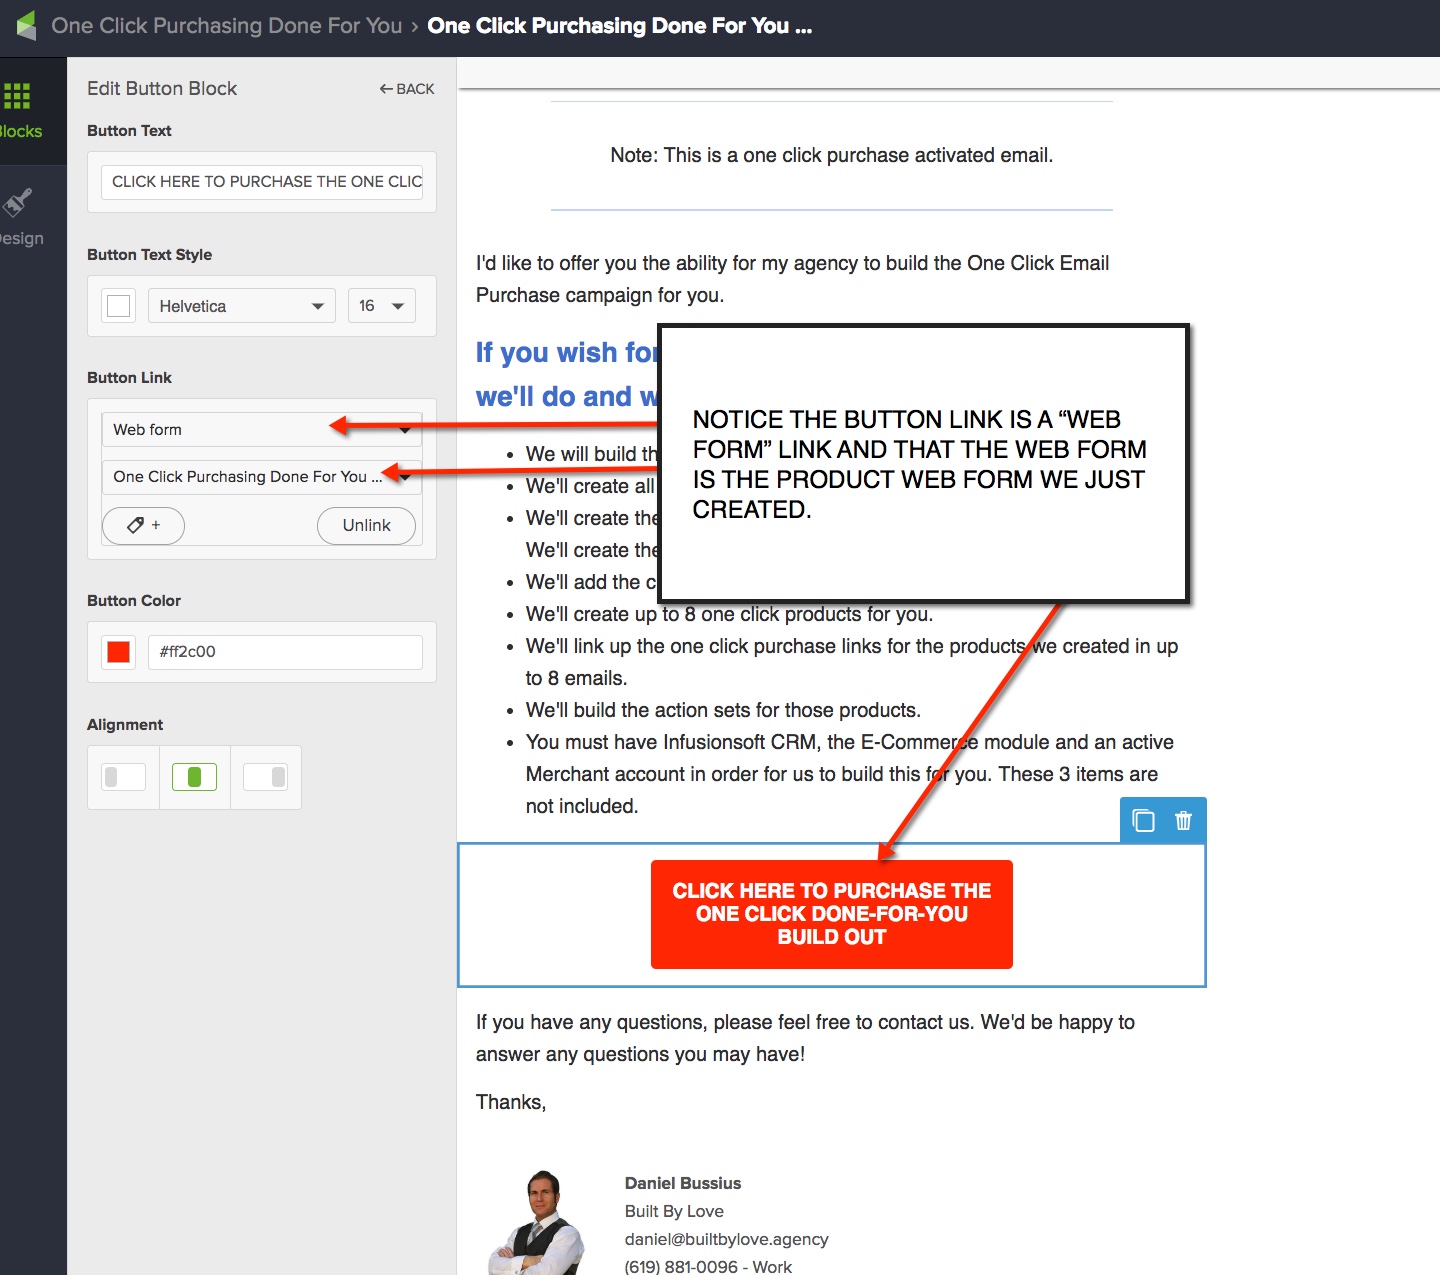Viewport: 1440px width, 1275px height.
Task: Select center alignment option
Action: pyautogui.click(x=194, y=776)
